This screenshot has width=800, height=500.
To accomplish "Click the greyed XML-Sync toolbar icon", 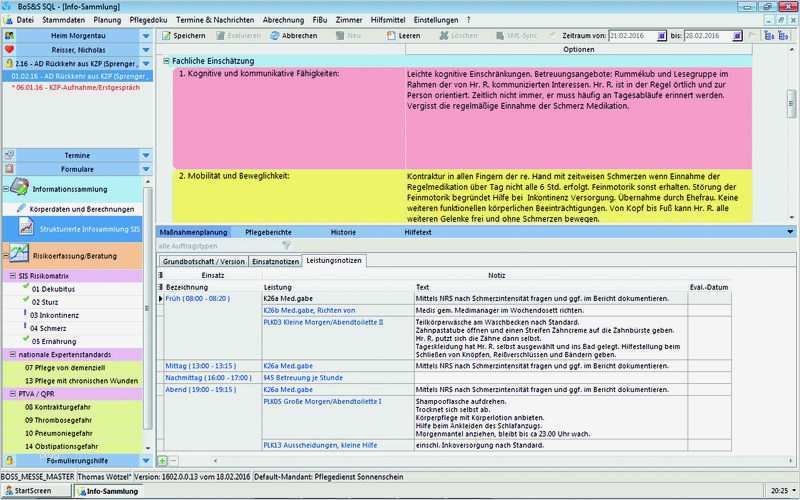I will tap(500, 36).
